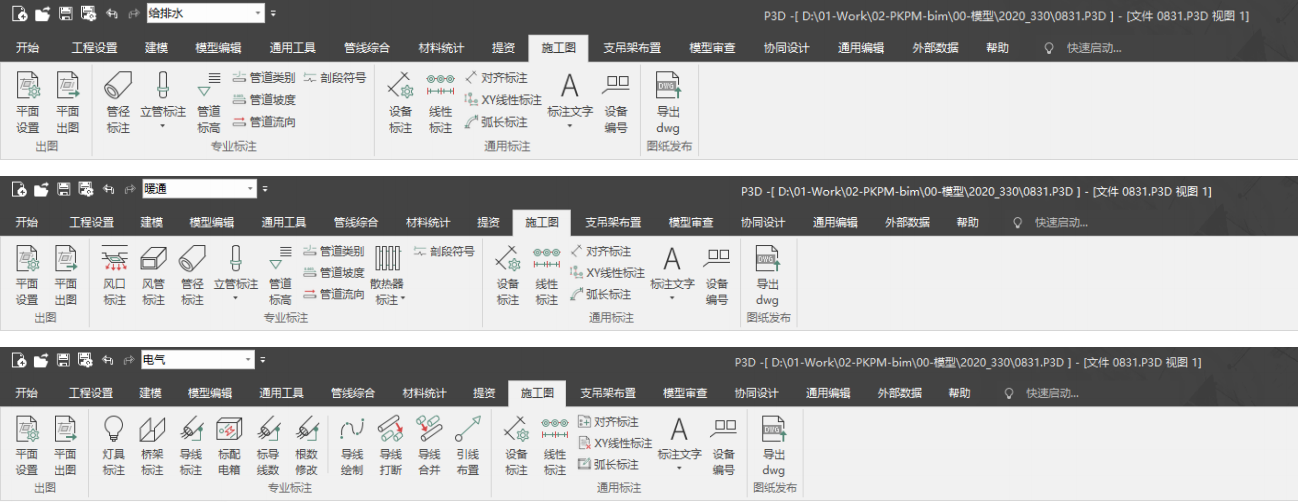Open the quick access customize arrow beside 给排水
1300x502 pixels.
tap(274, 15)
